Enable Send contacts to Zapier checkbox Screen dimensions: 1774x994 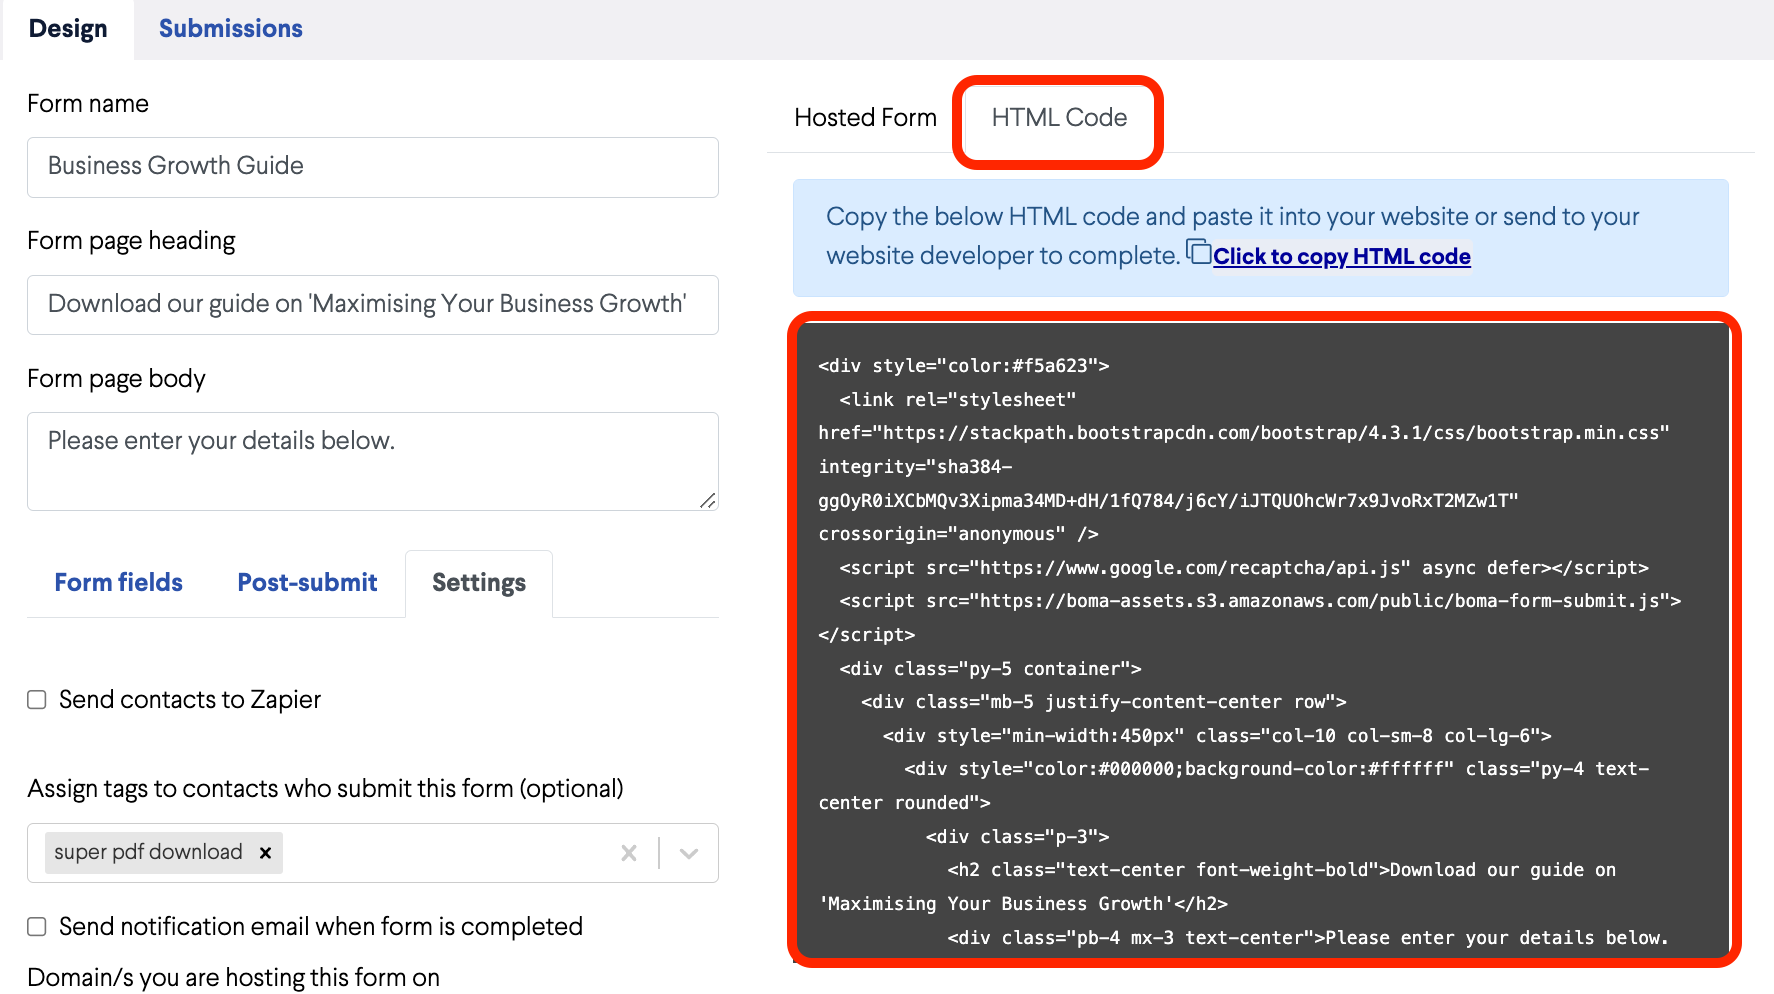click(x=37, y=700)
